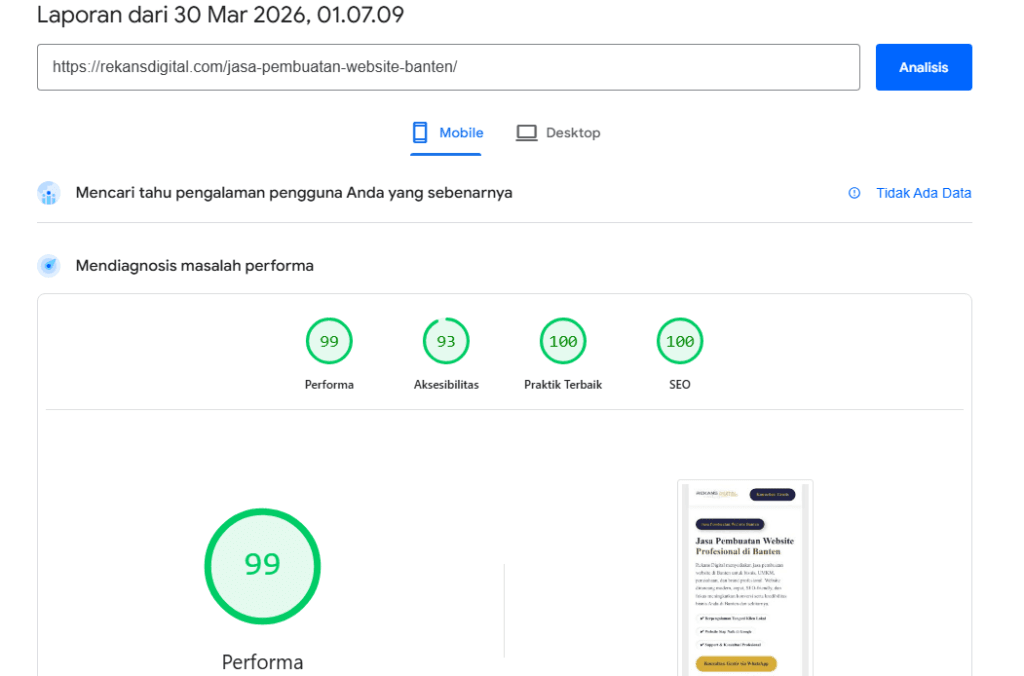Click the yellow Konsultasi button in page preview

736,664
